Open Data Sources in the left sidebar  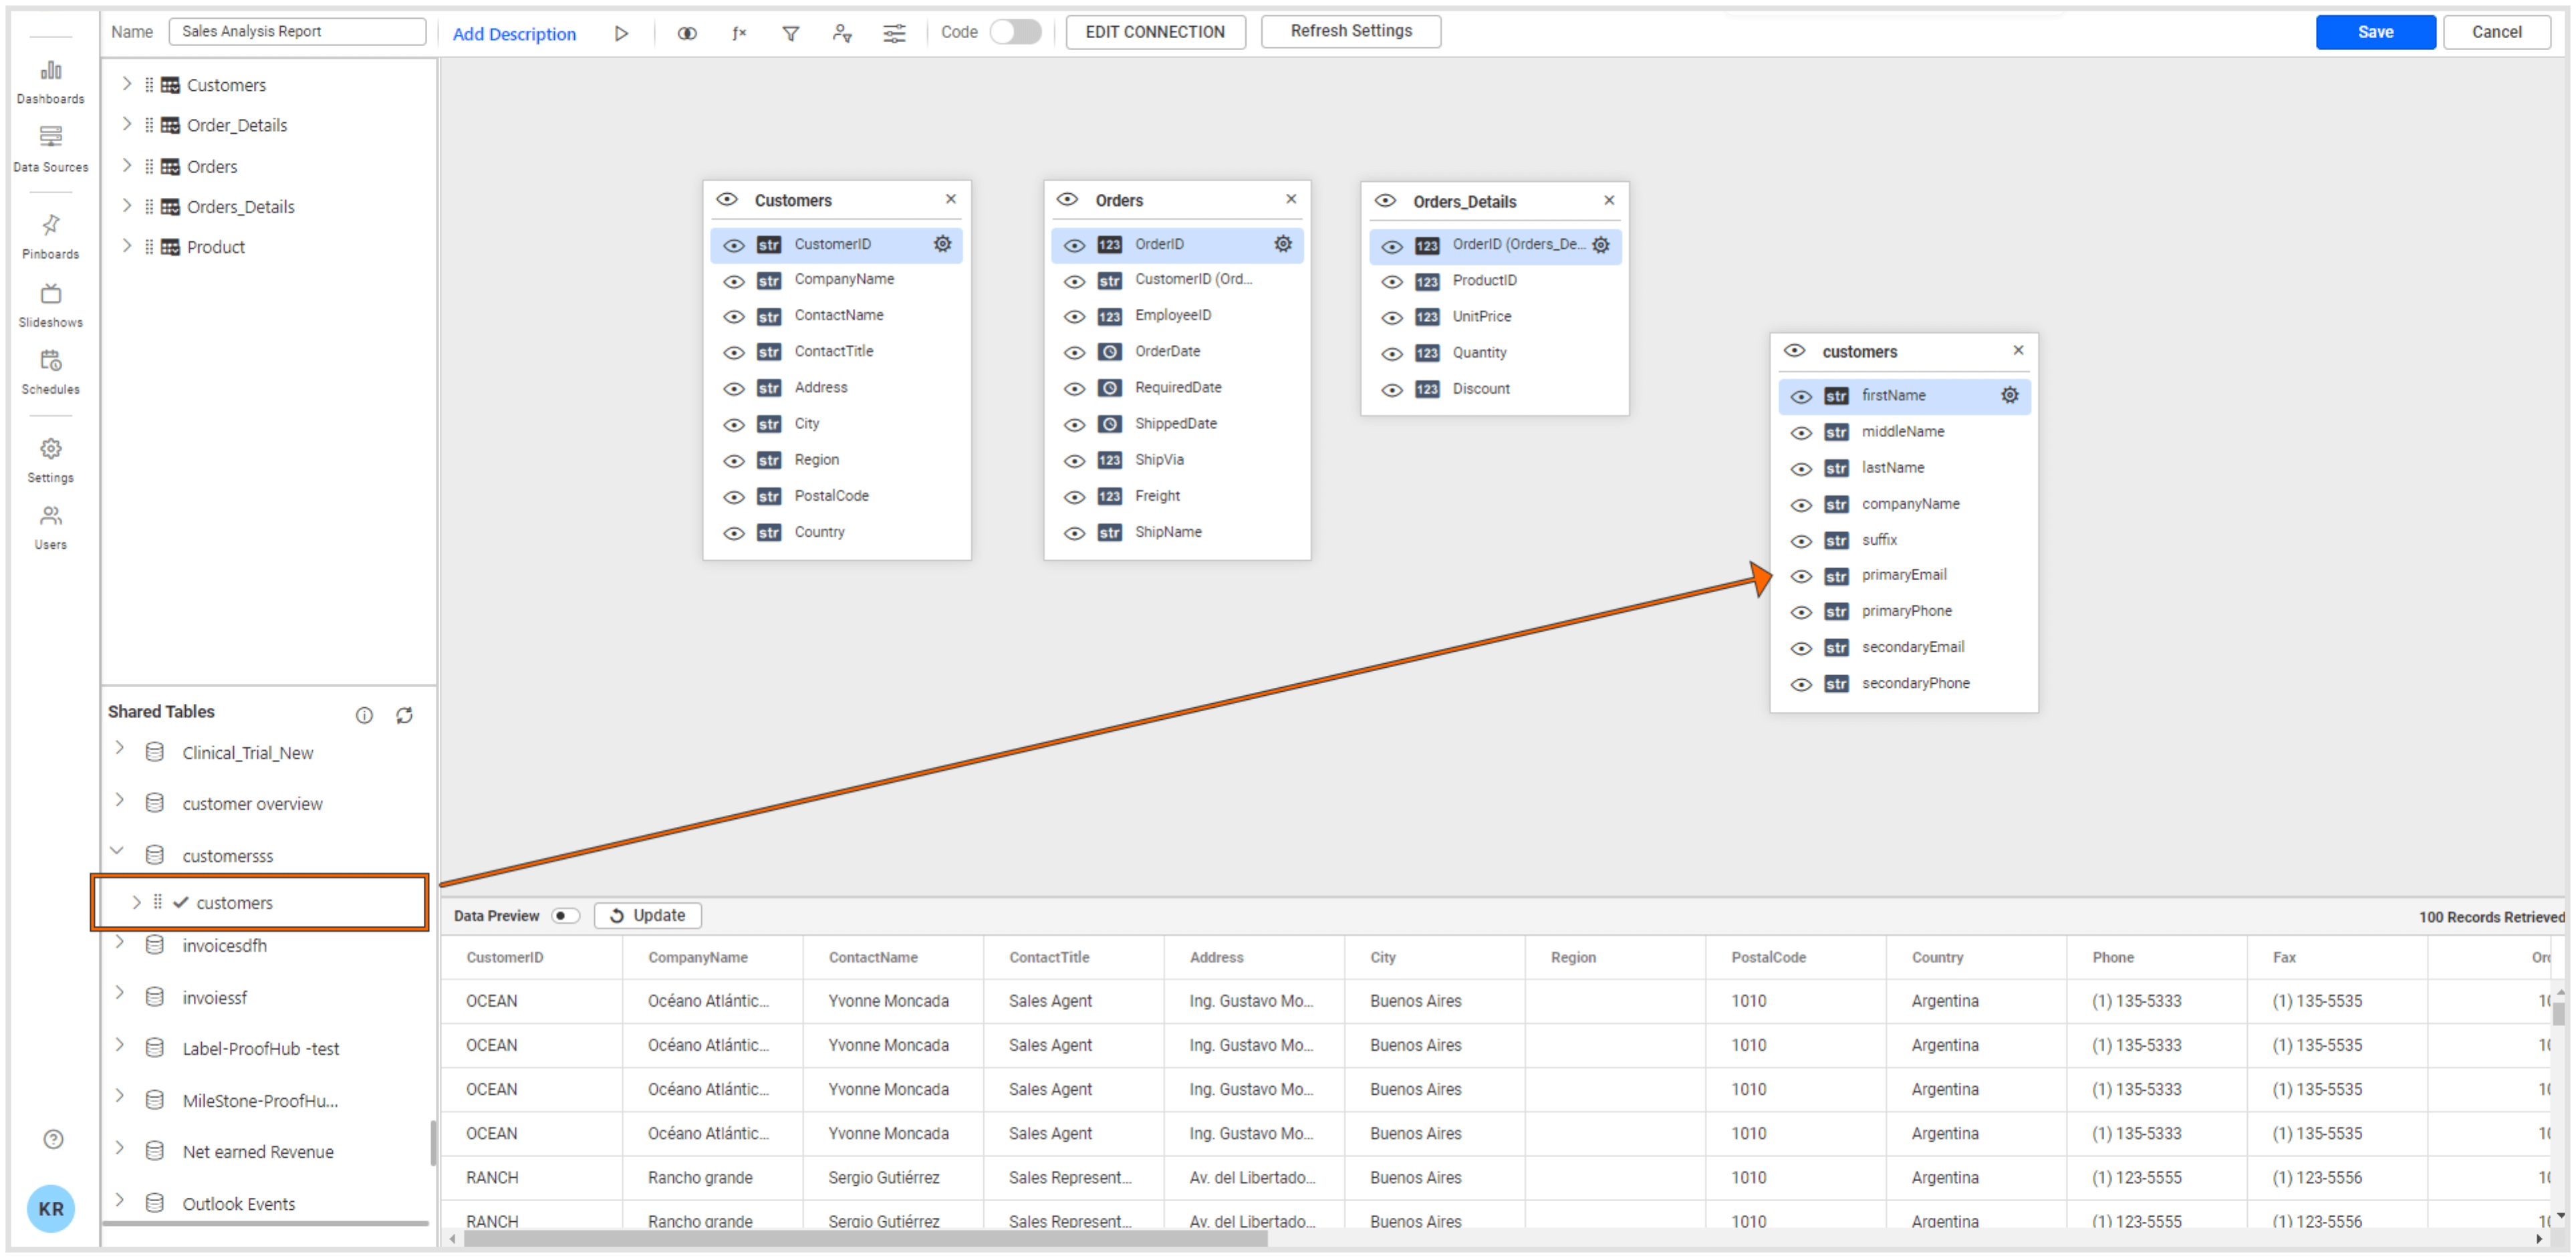tap(50, 146)
